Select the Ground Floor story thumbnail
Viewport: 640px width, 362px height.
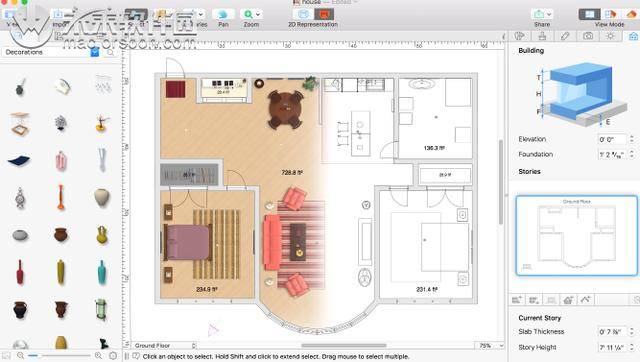577,235
